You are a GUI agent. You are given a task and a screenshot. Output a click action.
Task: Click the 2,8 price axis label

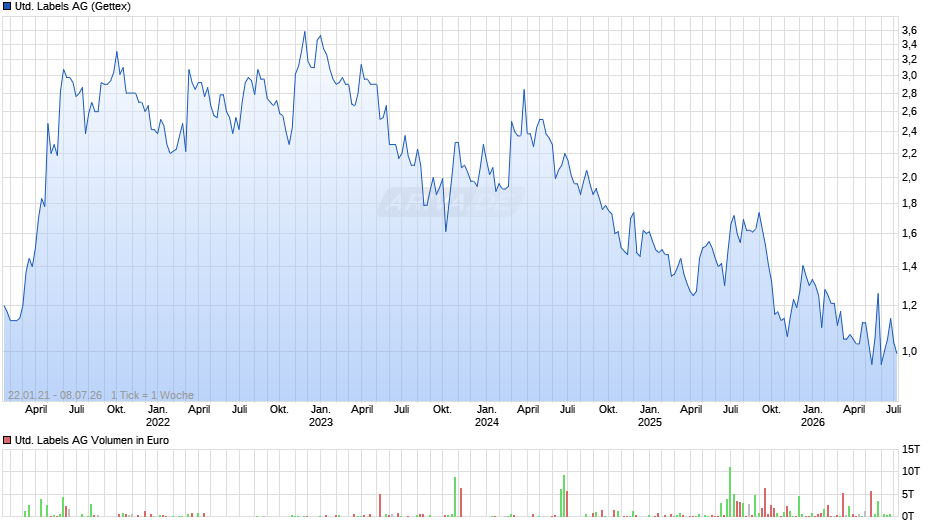pos(909,93)
